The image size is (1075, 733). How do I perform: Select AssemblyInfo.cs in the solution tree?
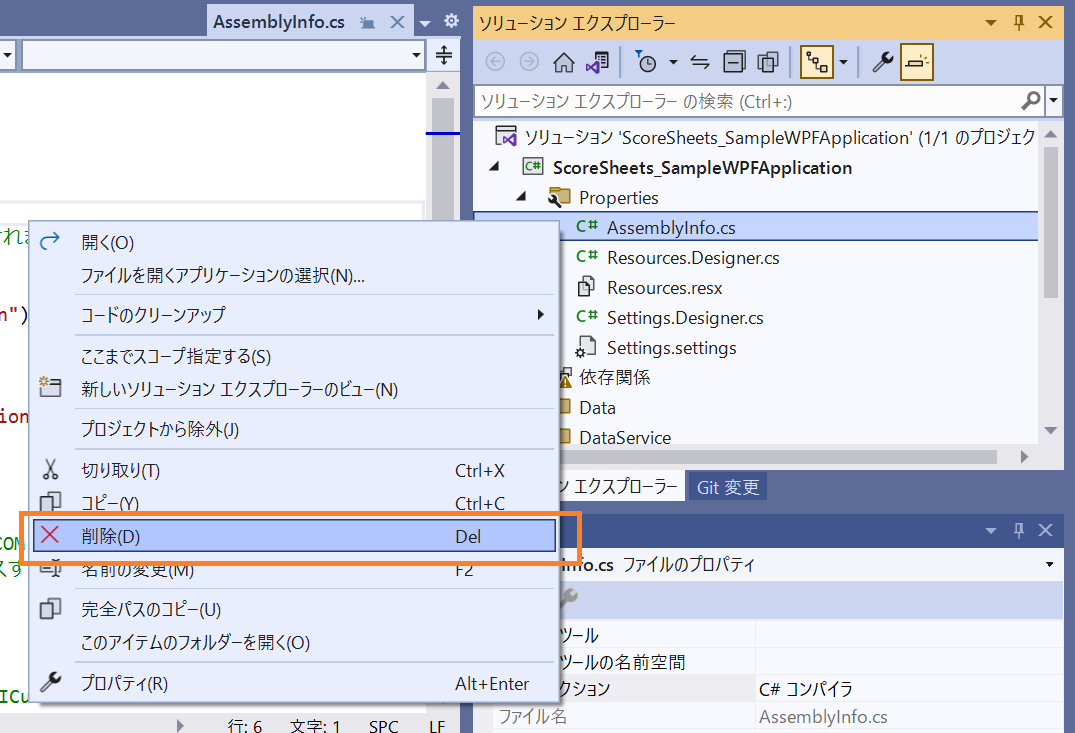[671, 228]
